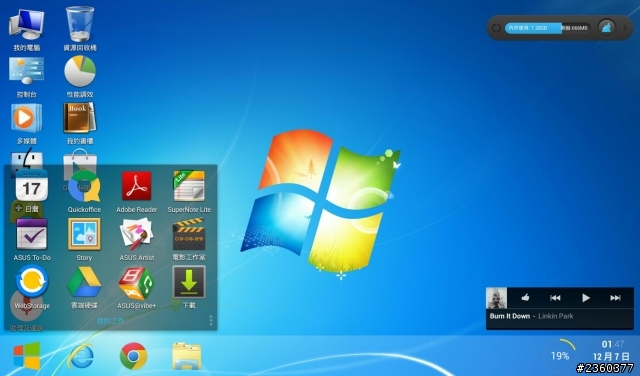Thumbs up Burn It Down track

[525, 298]
